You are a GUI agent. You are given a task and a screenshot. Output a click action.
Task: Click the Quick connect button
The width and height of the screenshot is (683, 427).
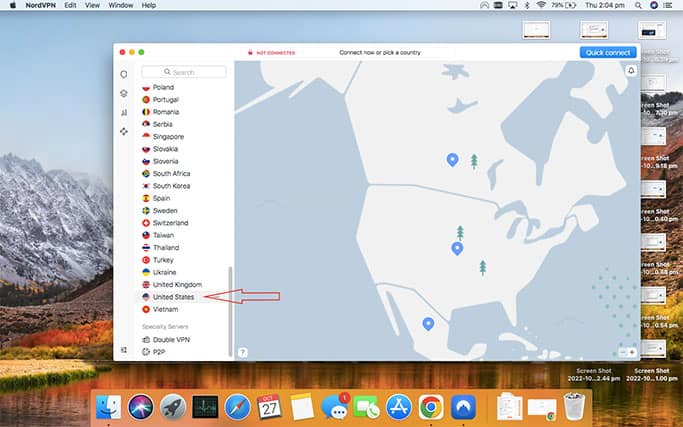click(x=608, y=52)
